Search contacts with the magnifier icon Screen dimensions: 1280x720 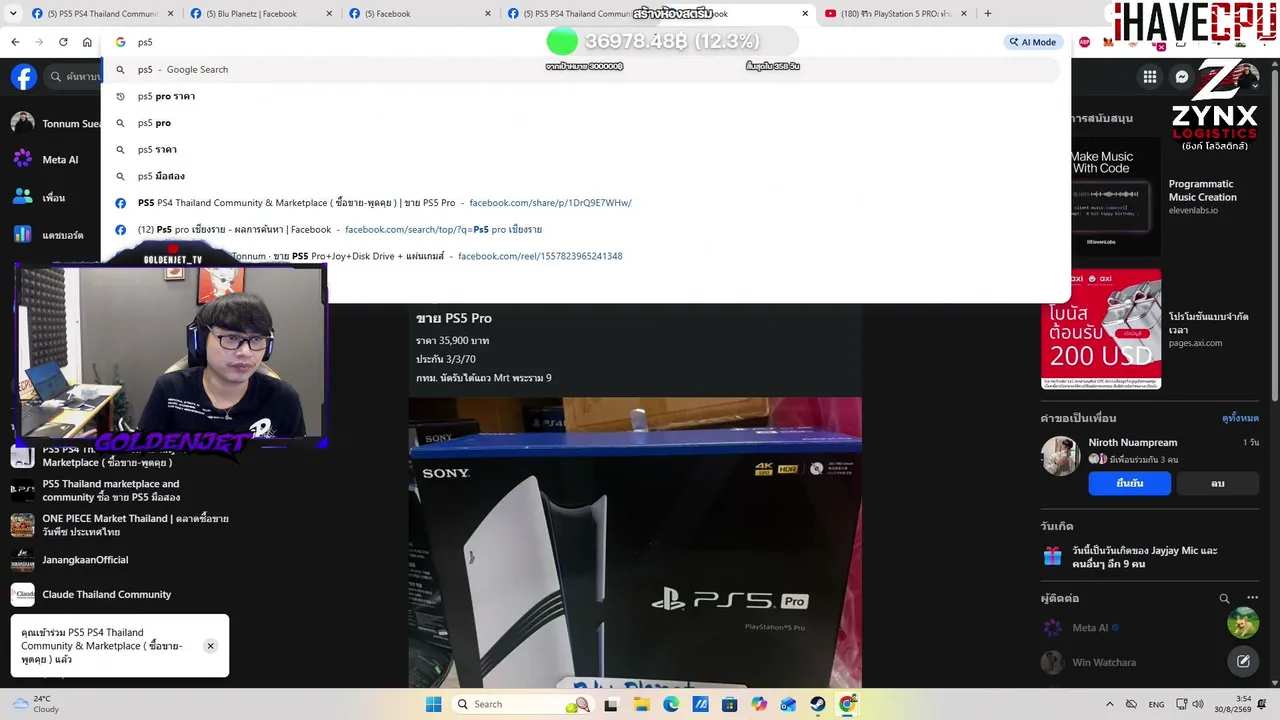(x=1224, y=598)
